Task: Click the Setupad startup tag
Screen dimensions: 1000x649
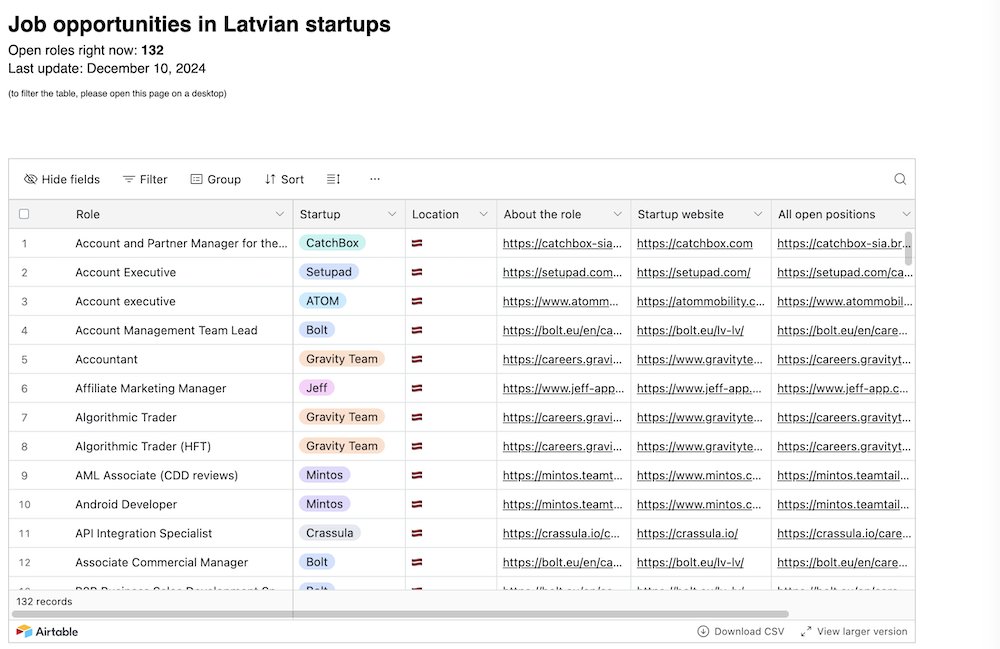Action: [x=328, y=272]
